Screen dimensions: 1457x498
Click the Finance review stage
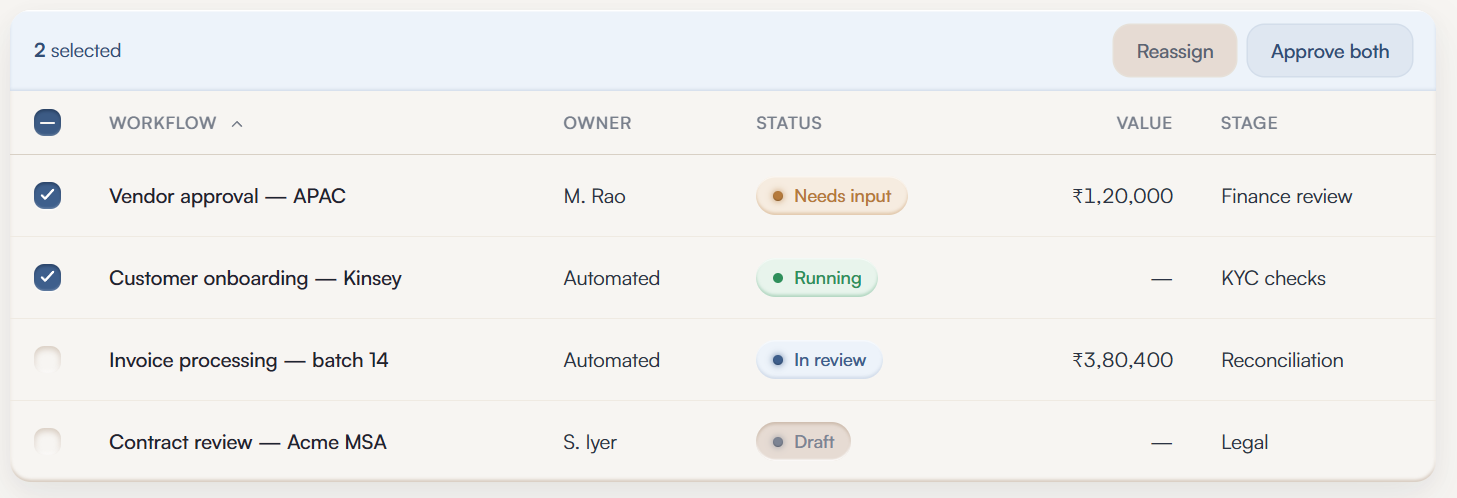point(1287,196)
